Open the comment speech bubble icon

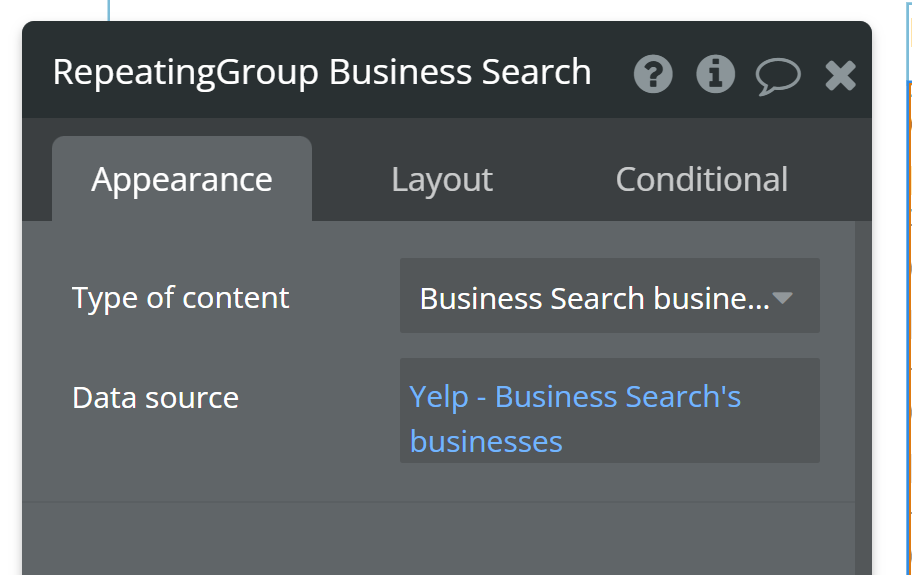pos(777,75)
